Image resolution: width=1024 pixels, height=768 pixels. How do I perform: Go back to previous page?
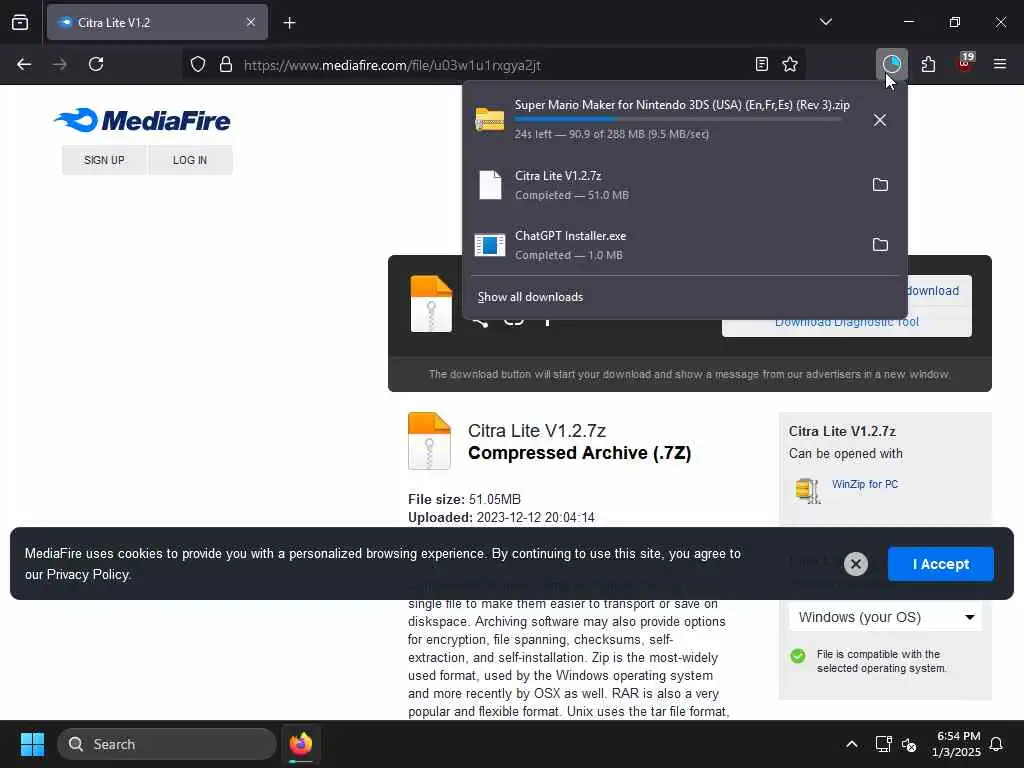[x=24, y=64]
